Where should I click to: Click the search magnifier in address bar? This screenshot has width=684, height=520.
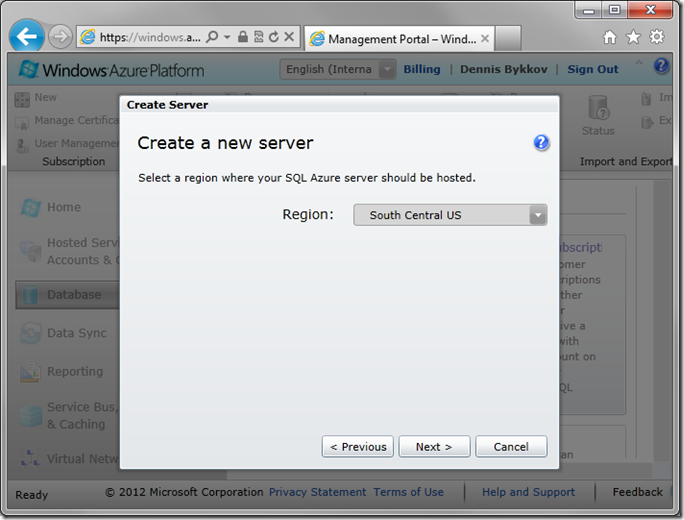[212, 37]
